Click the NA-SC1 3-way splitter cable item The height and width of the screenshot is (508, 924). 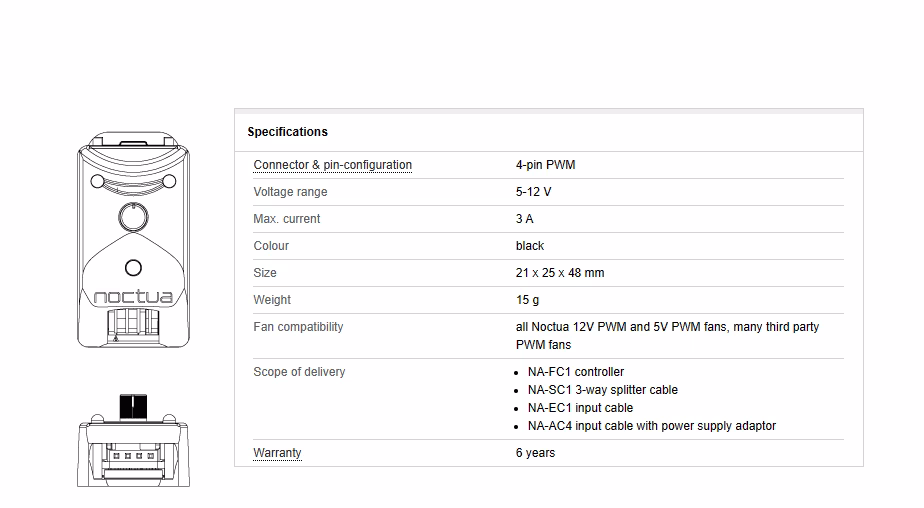tap(603, 390)
